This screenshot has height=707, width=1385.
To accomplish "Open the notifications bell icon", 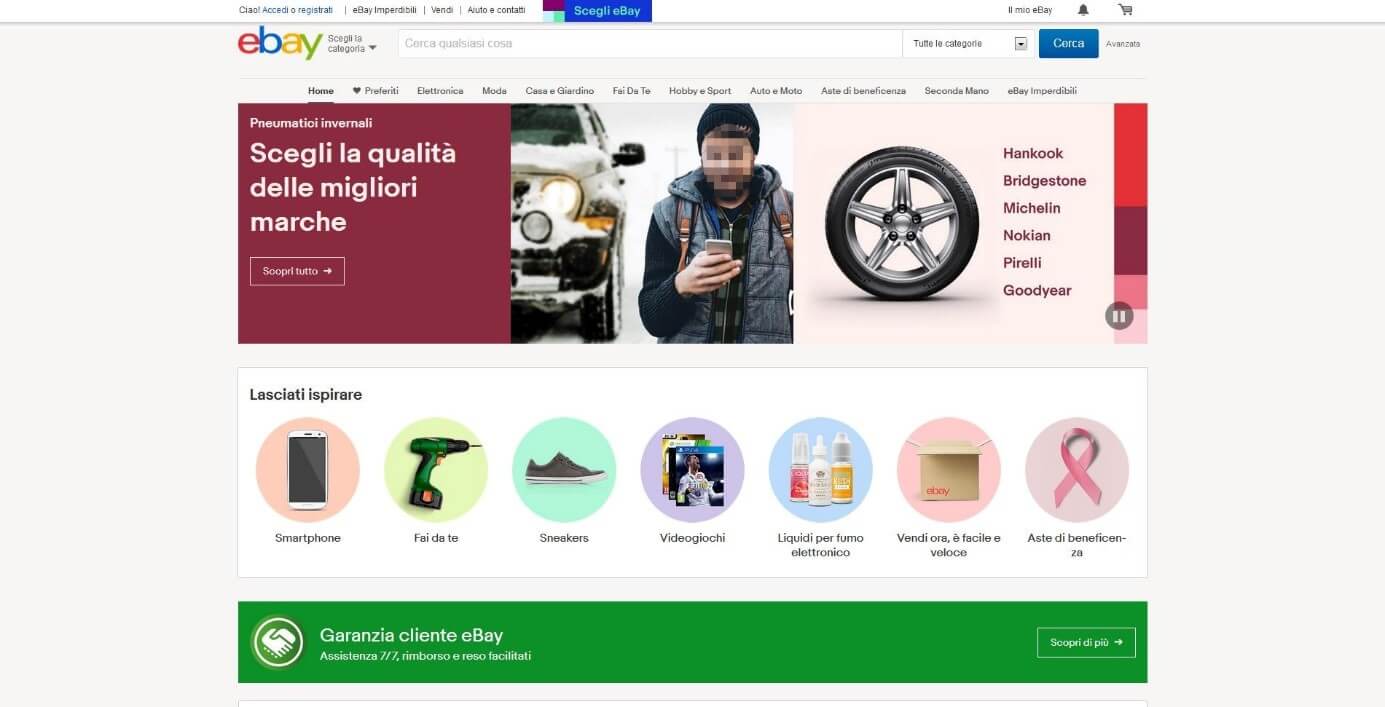I will 1083,10.
